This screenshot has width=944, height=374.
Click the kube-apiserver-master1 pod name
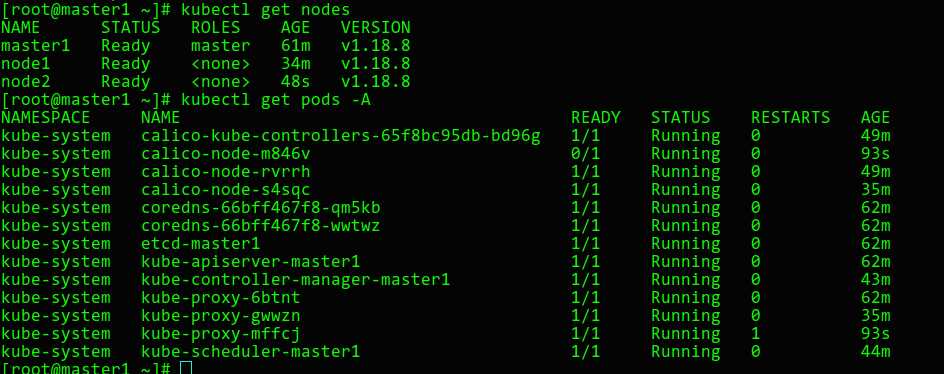pos(250,262)
